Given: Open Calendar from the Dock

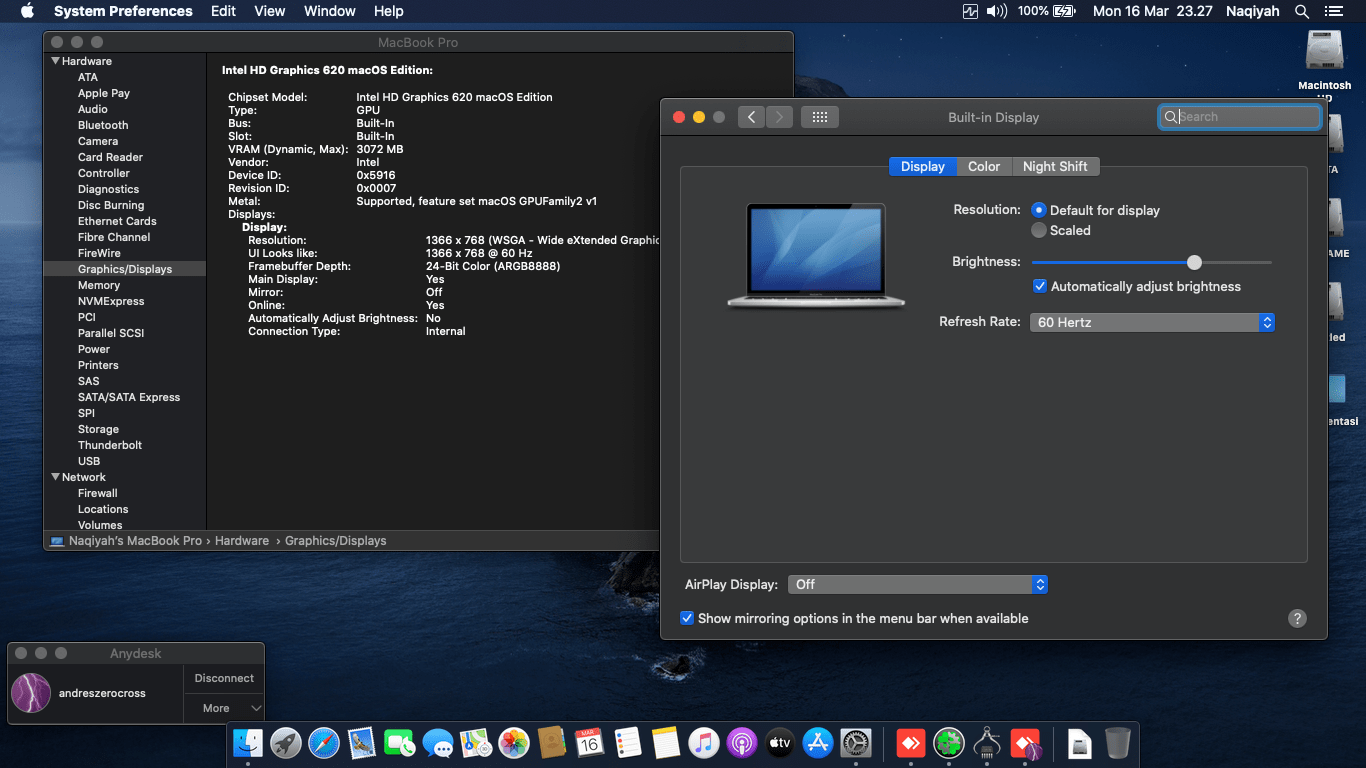Looking at the screenshot, I should [x=590, y=743].
